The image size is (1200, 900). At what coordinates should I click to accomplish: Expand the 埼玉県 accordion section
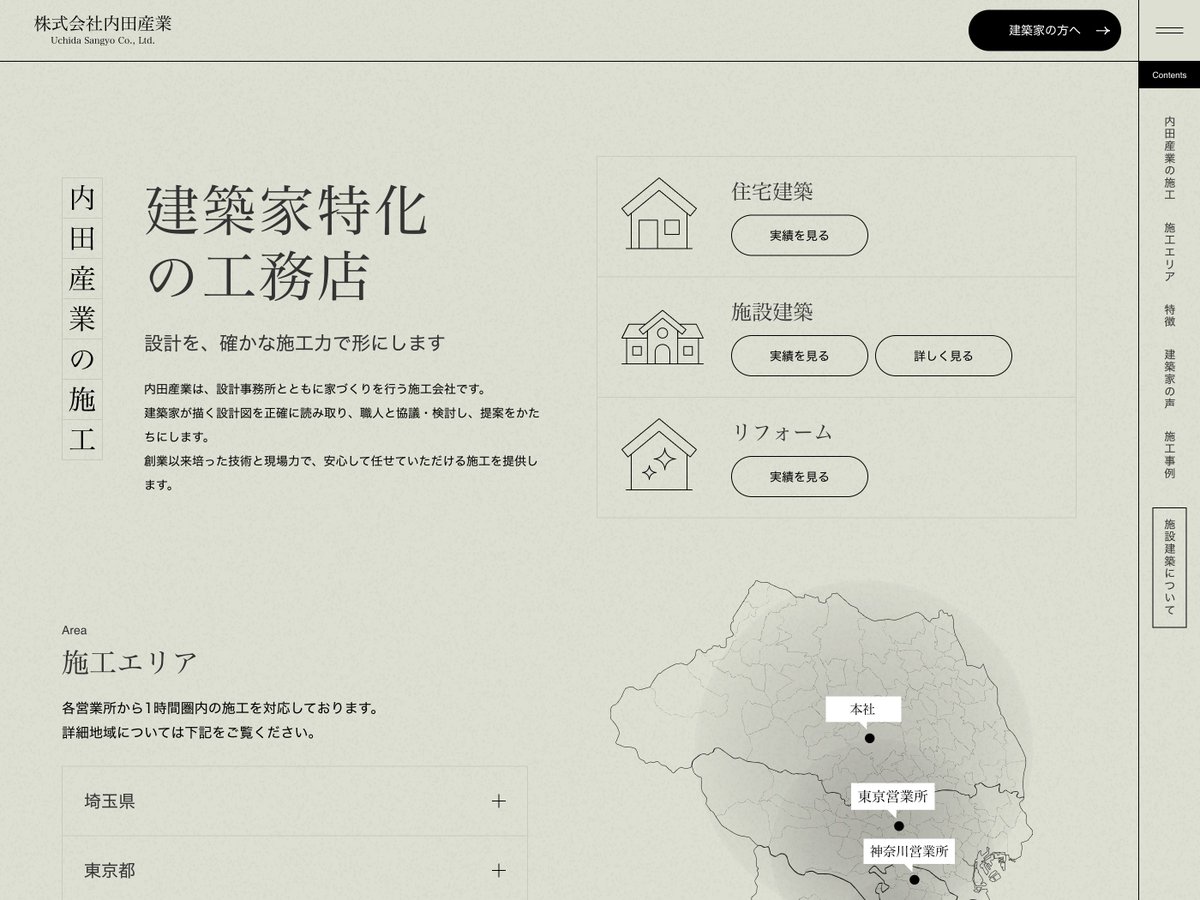point(293,801)
